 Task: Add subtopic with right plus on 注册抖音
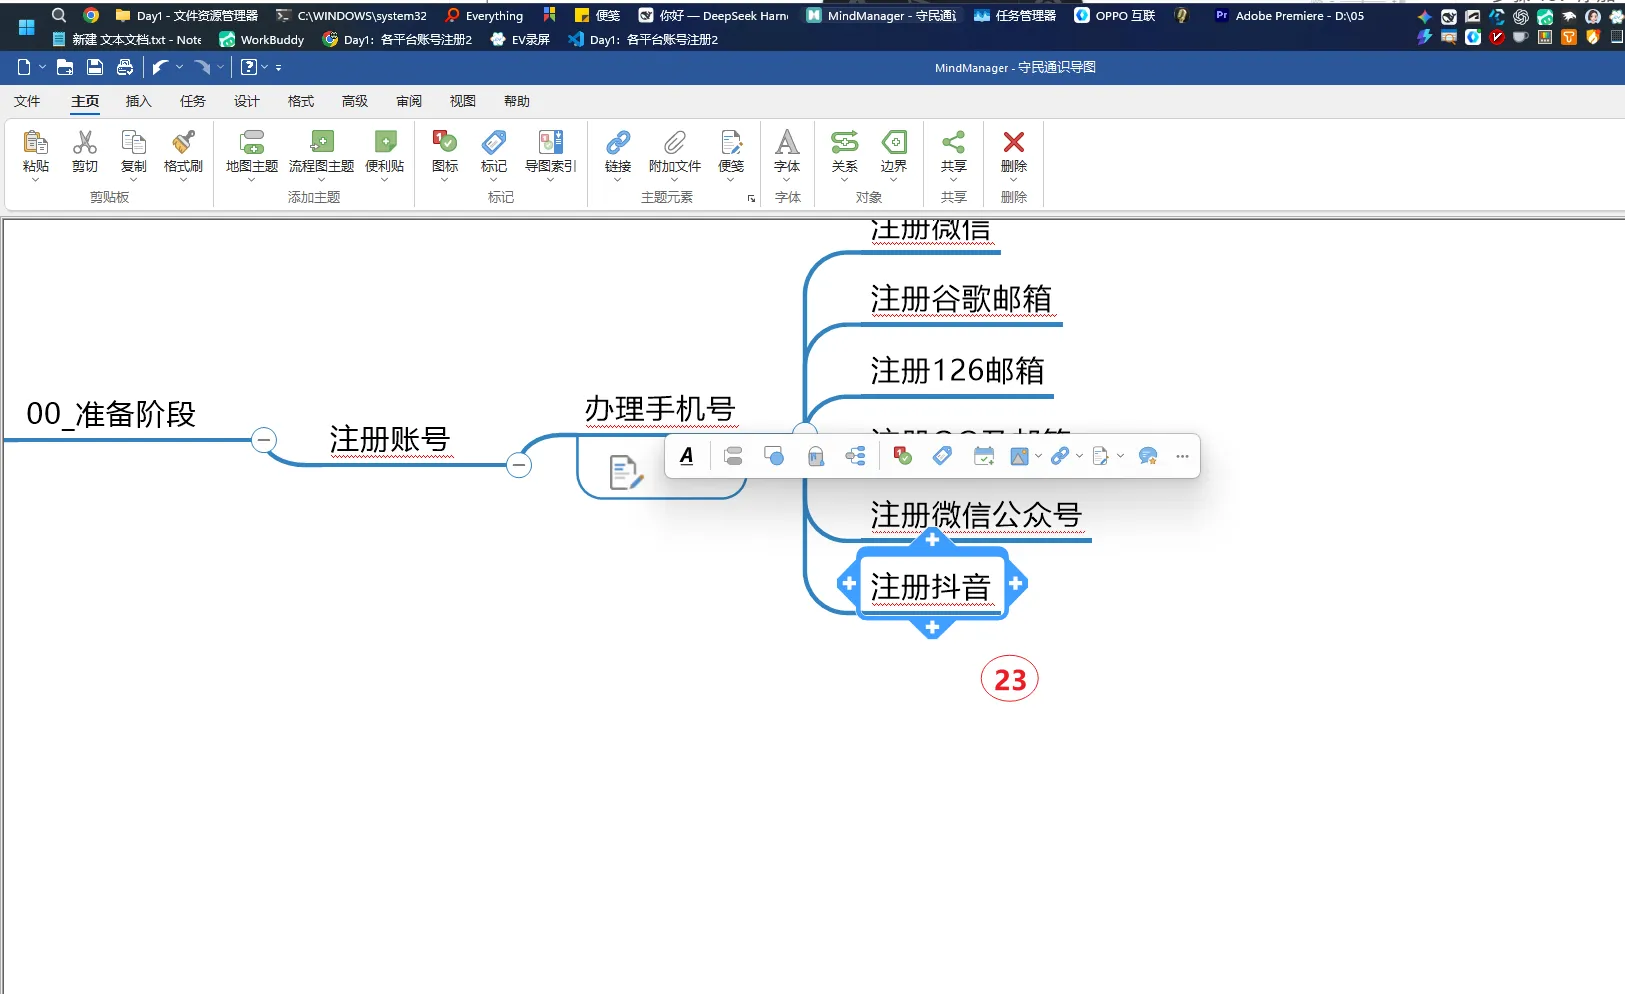point(1016,583)
